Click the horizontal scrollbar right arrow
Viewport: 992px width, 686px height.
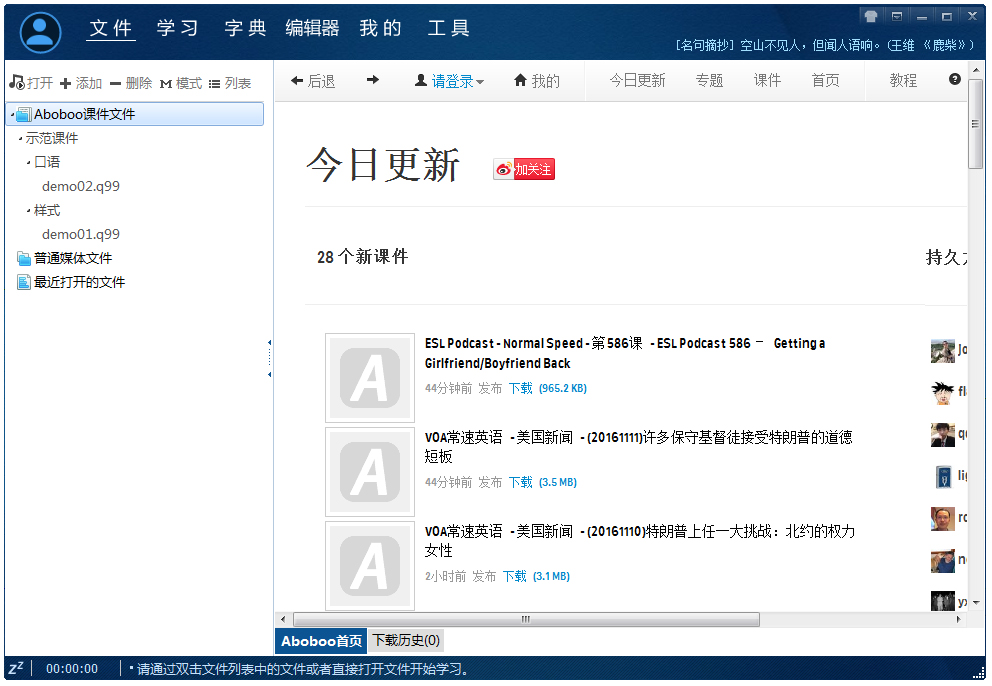(958, 620)
